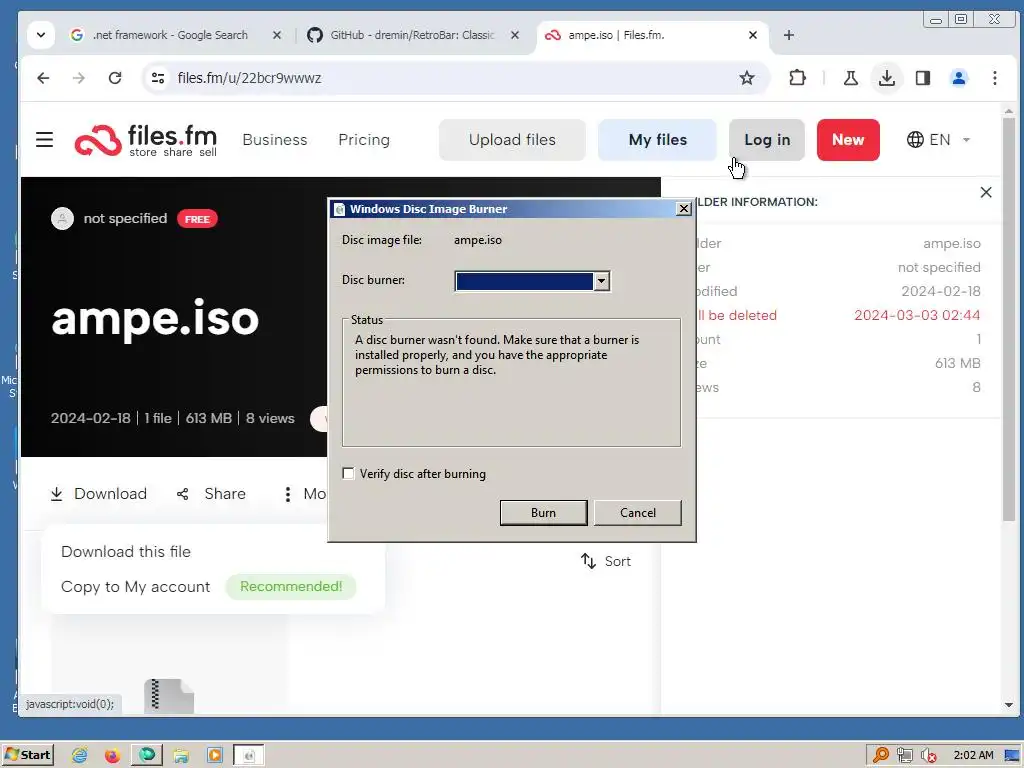The height and width of the screenshot is (768, 1024).
Task: Open the files.fm hamburger menu
Action: (44, 140)
